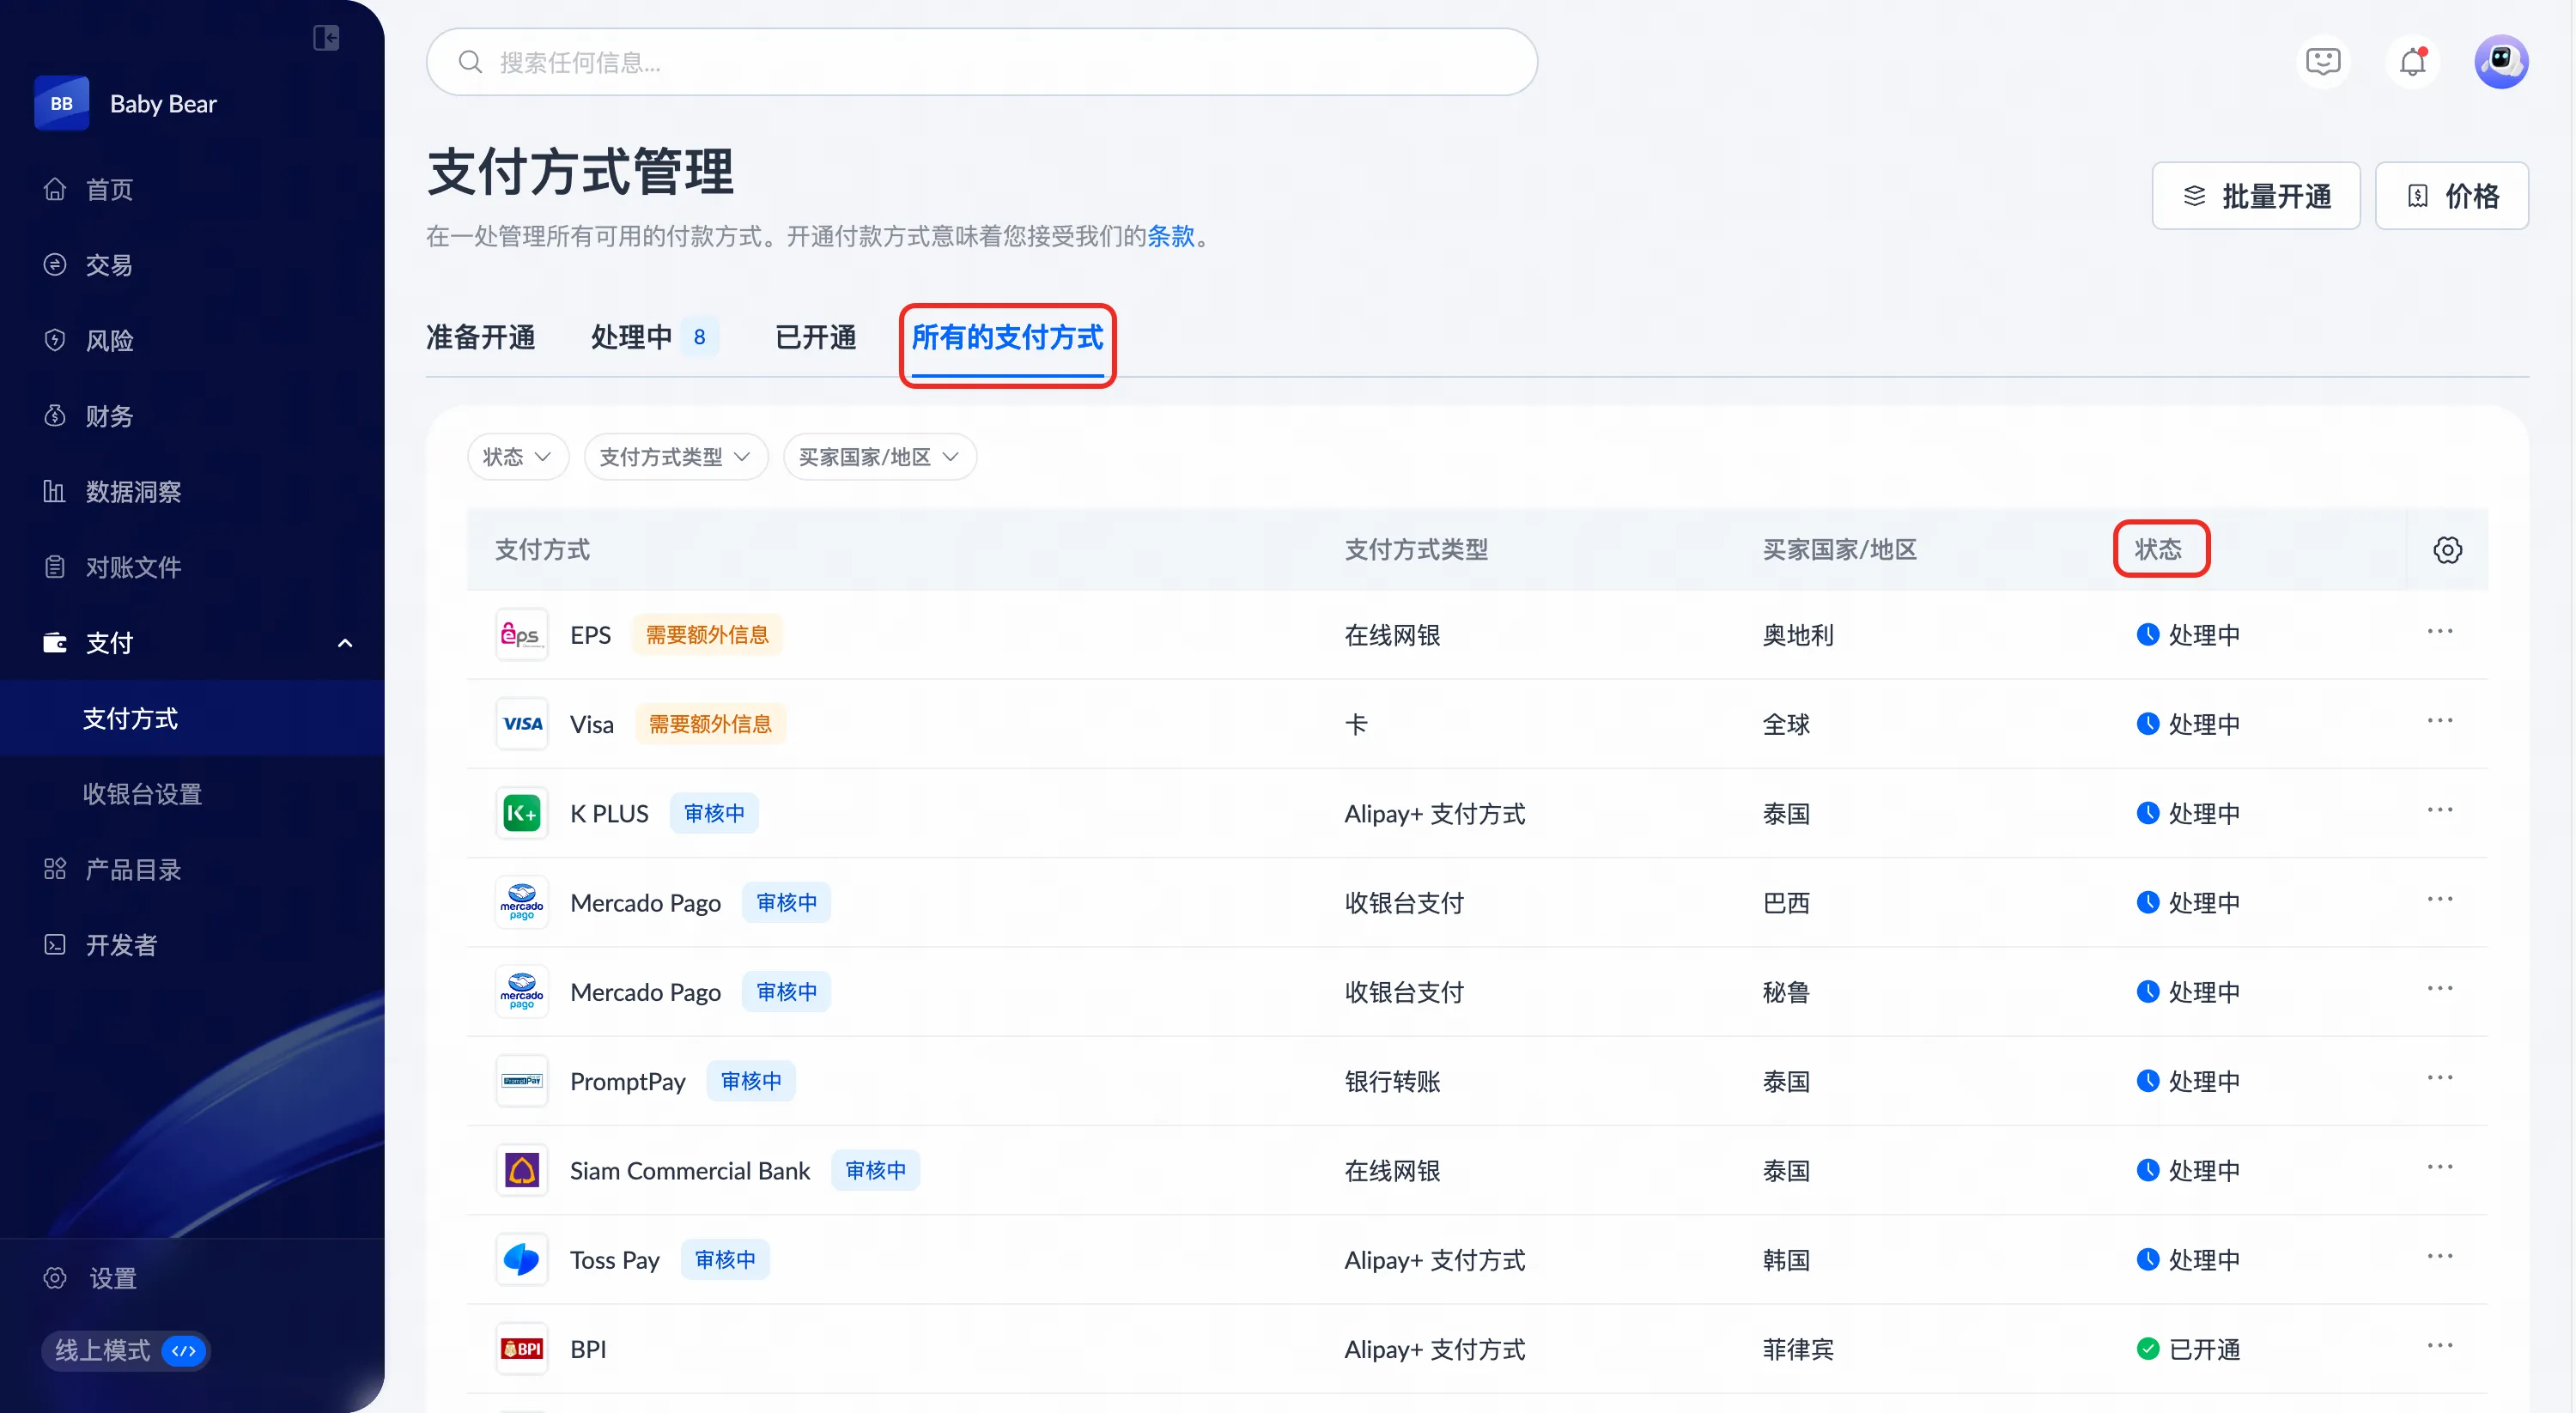Open more actions for Mercado Pago Peru row

2440,989
